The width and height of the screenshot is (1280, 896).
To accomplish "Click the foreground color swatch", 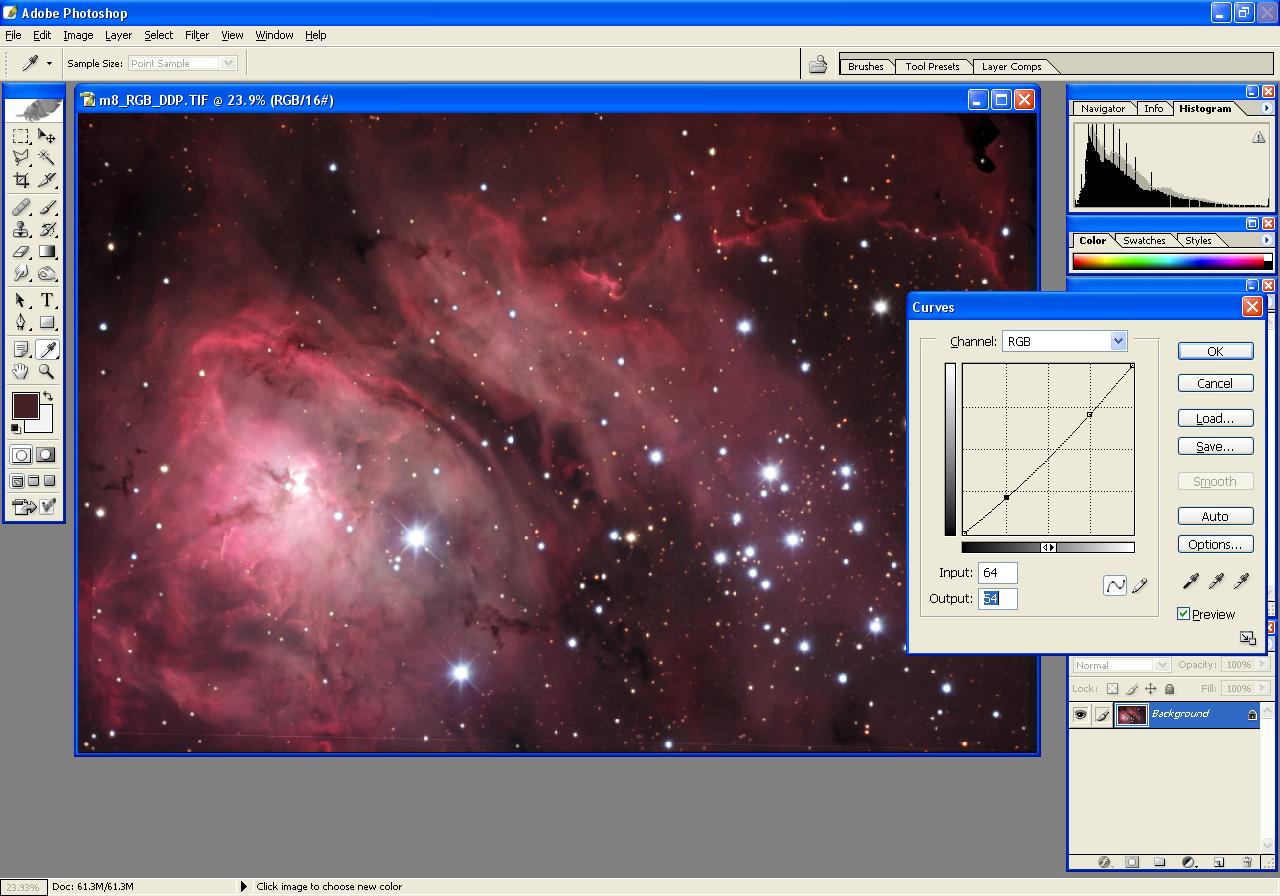I will click(x=24, y=405).
